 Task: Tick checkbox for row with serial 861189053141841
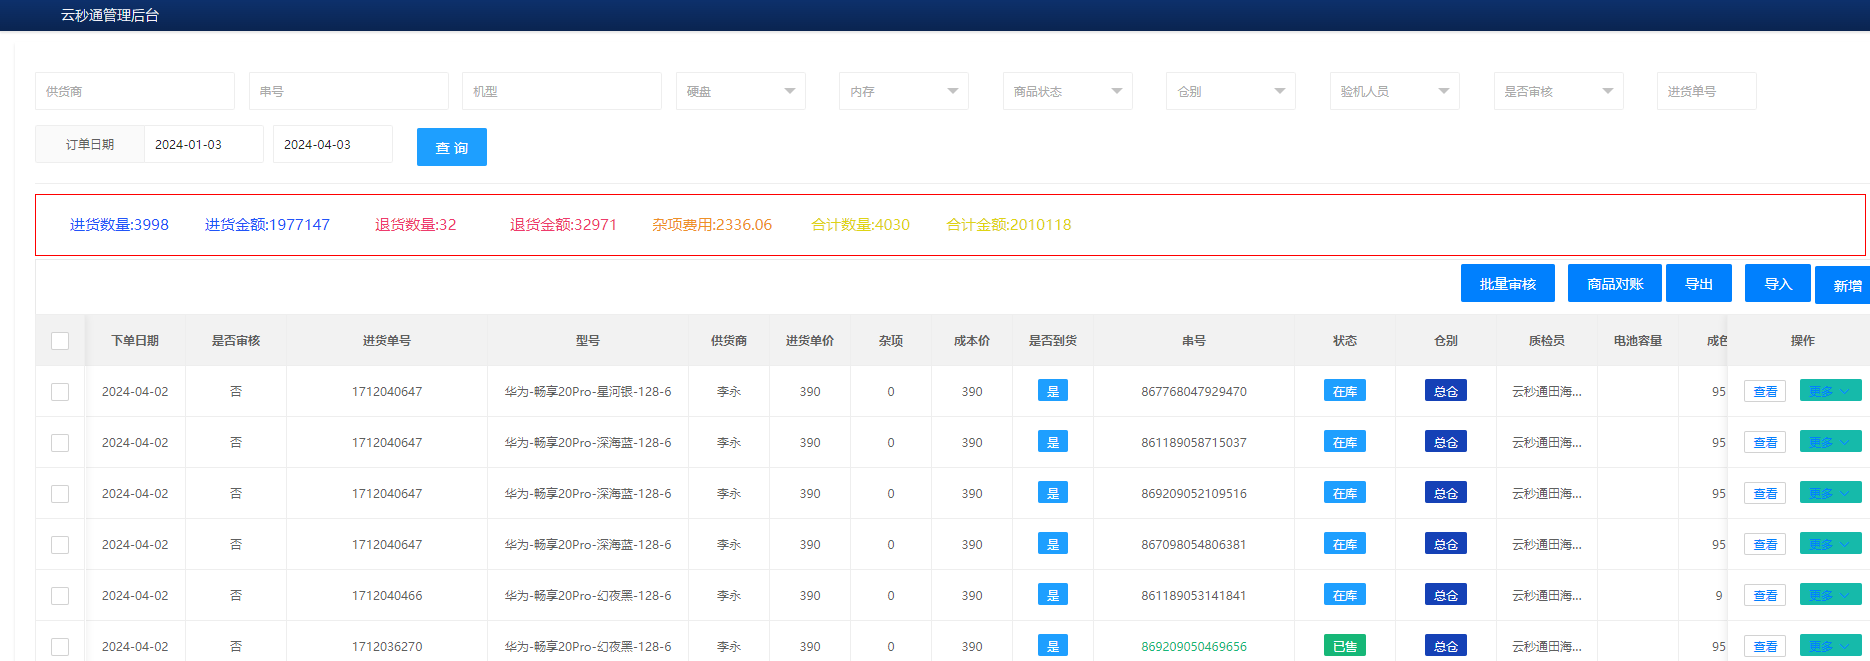[60, 596]
